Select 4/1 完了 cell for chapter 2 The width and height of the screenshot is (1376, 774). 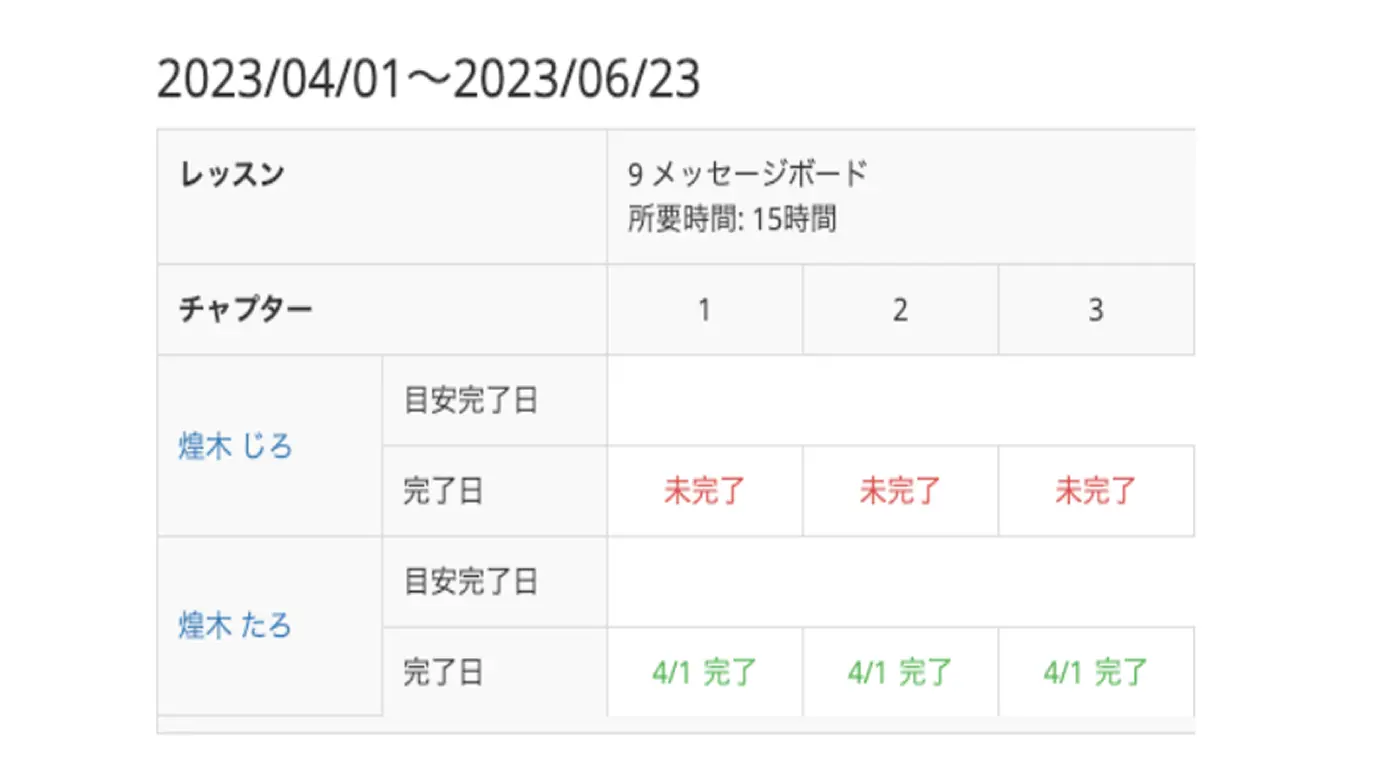(900, 672)
